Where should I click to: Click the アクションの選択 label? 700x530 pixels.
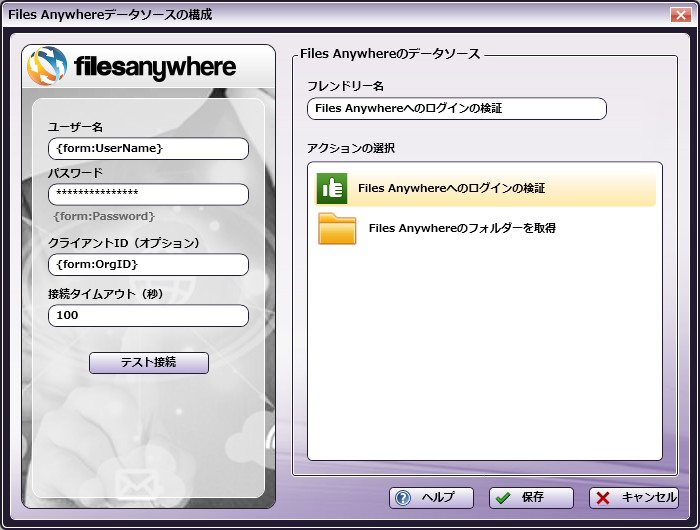(x=351, y=148)
